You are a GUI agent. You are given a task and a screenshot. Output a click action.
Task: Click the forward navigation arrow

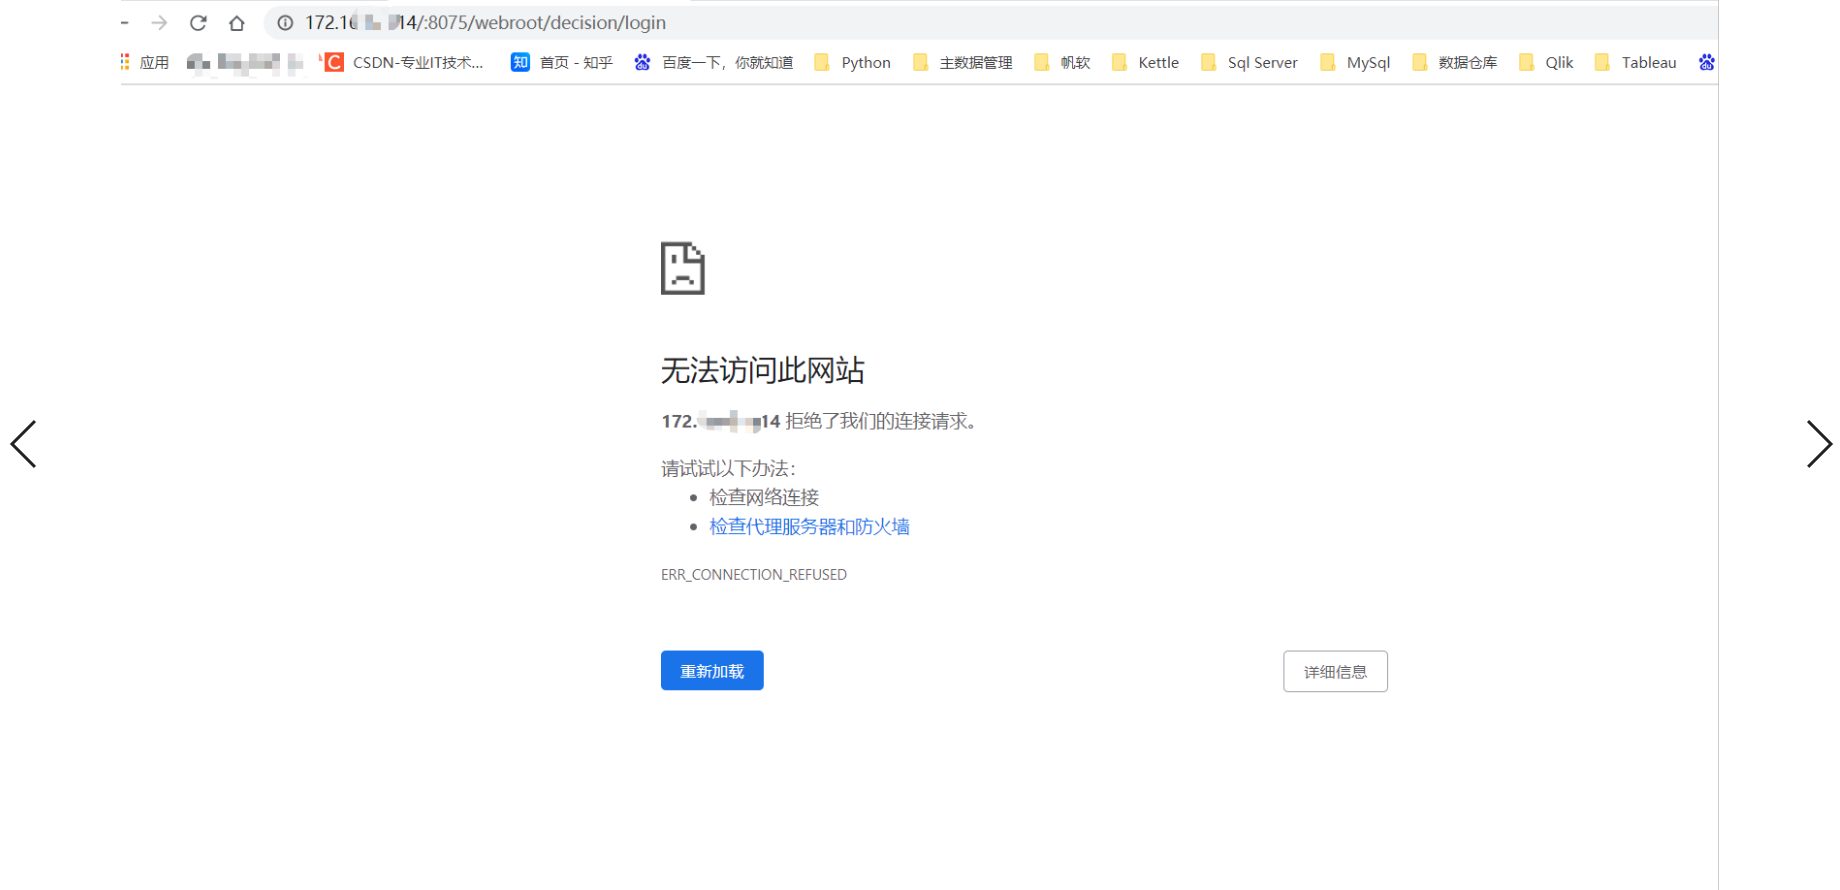pyautogui.click(x=159, y=22)
